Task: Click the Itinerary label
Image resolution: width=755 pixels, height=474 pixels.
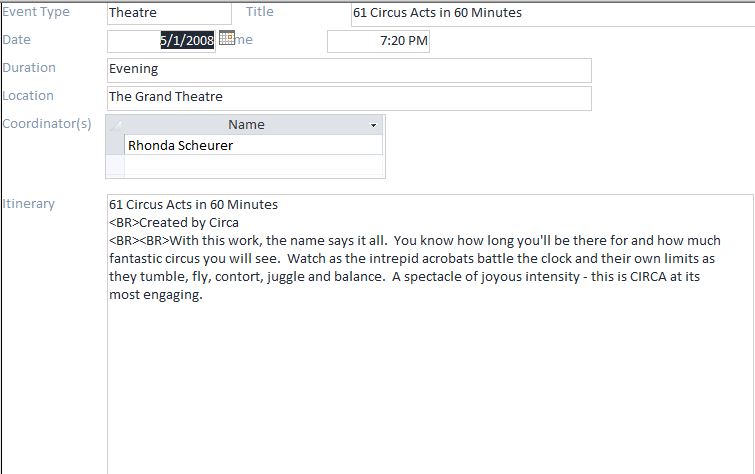Action: click(x=28, y=204)
